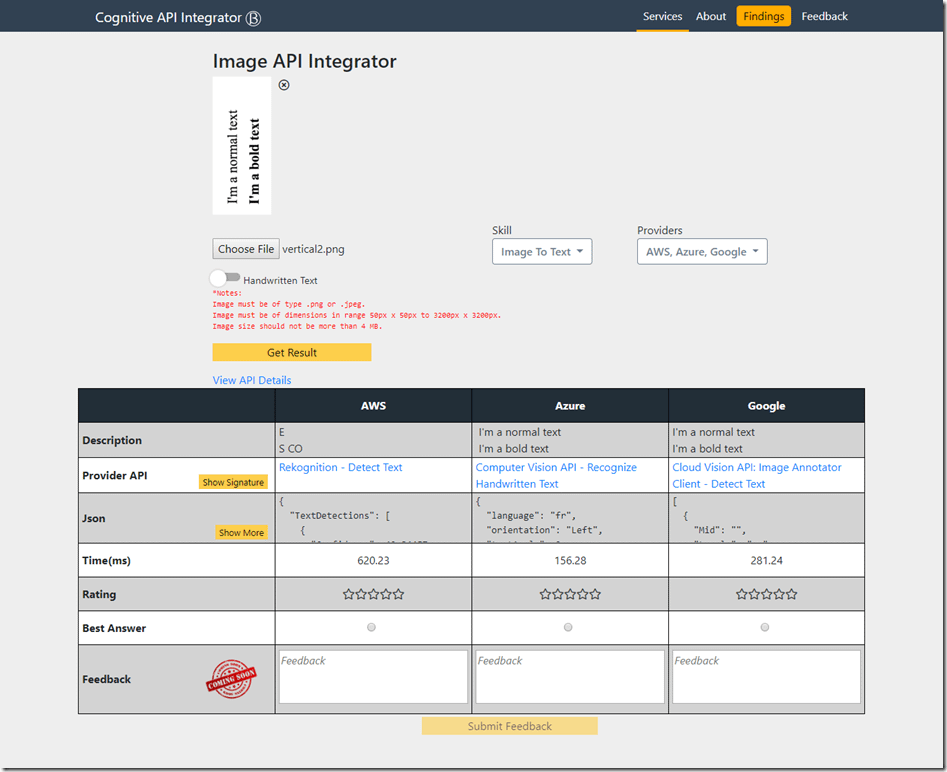The width and height of the screenshot is (947, 772).
Task: Open the Image To Text skill dropdown
Action: click(x=542, y=252)
